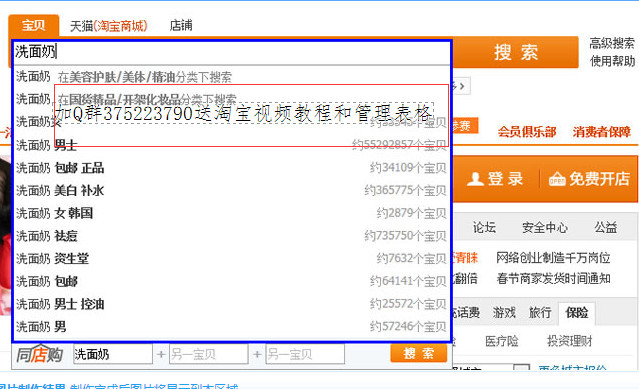Click the arrow chevron beside the search dropdown
Screen dimensions: 639x389
point(462,86)
